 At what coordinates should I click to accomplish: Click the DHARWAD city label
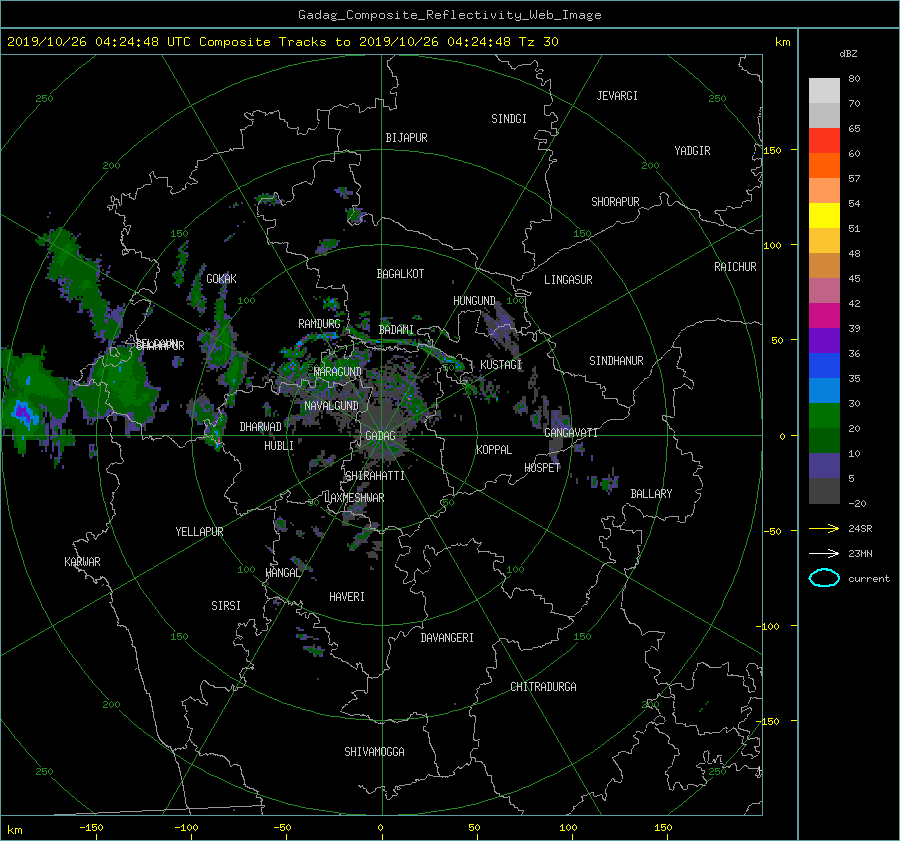(x=261, y=427)
